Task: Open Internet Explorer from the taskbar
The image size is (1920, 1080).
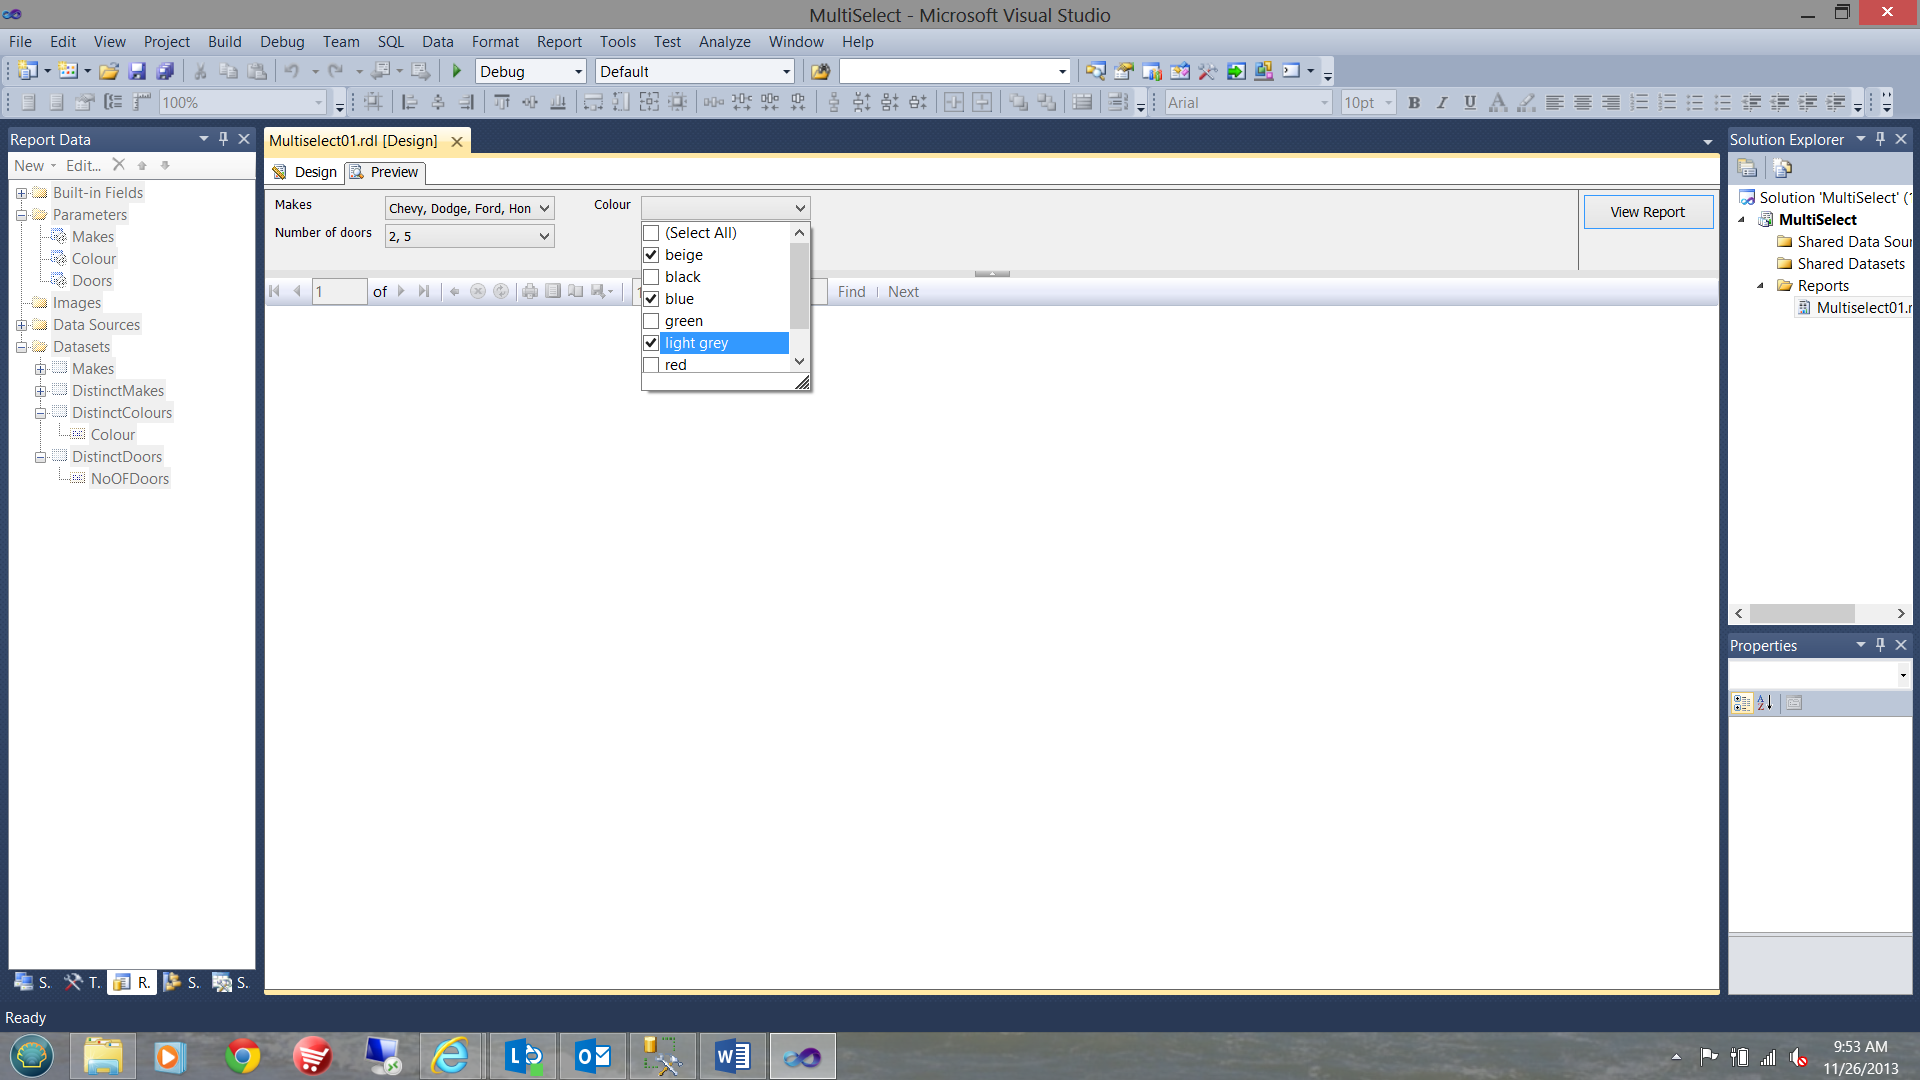Action: 451,1056
